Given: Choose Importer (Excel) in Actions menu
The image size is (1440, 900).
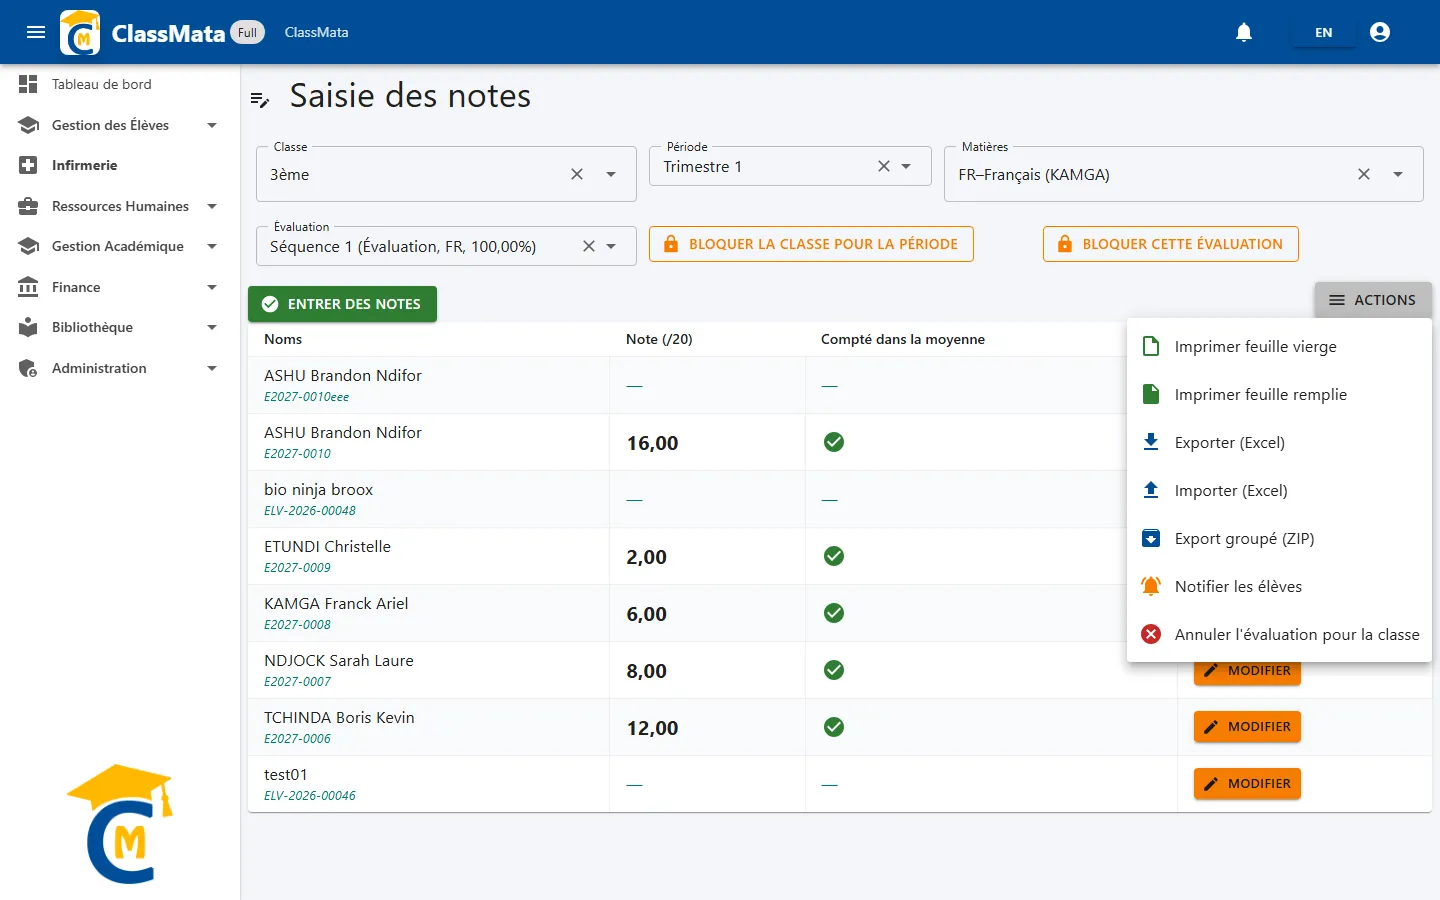Looking at the screenshot, I should pyautogui.click(x=1279, y=490).
